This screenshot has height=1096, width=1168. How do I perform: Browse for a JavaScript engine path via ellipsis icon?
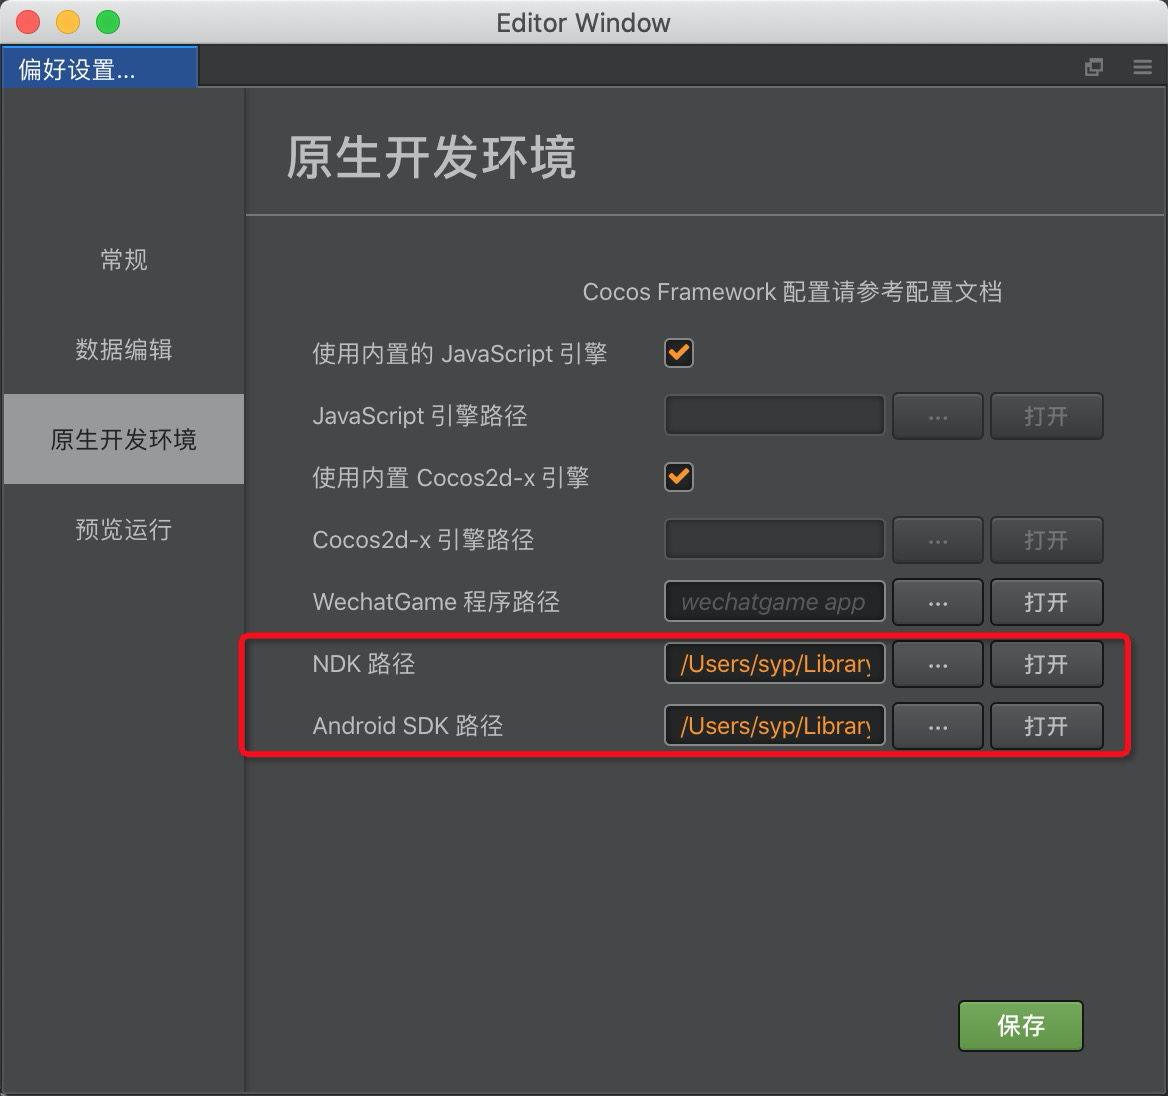(x=937, y=416)
